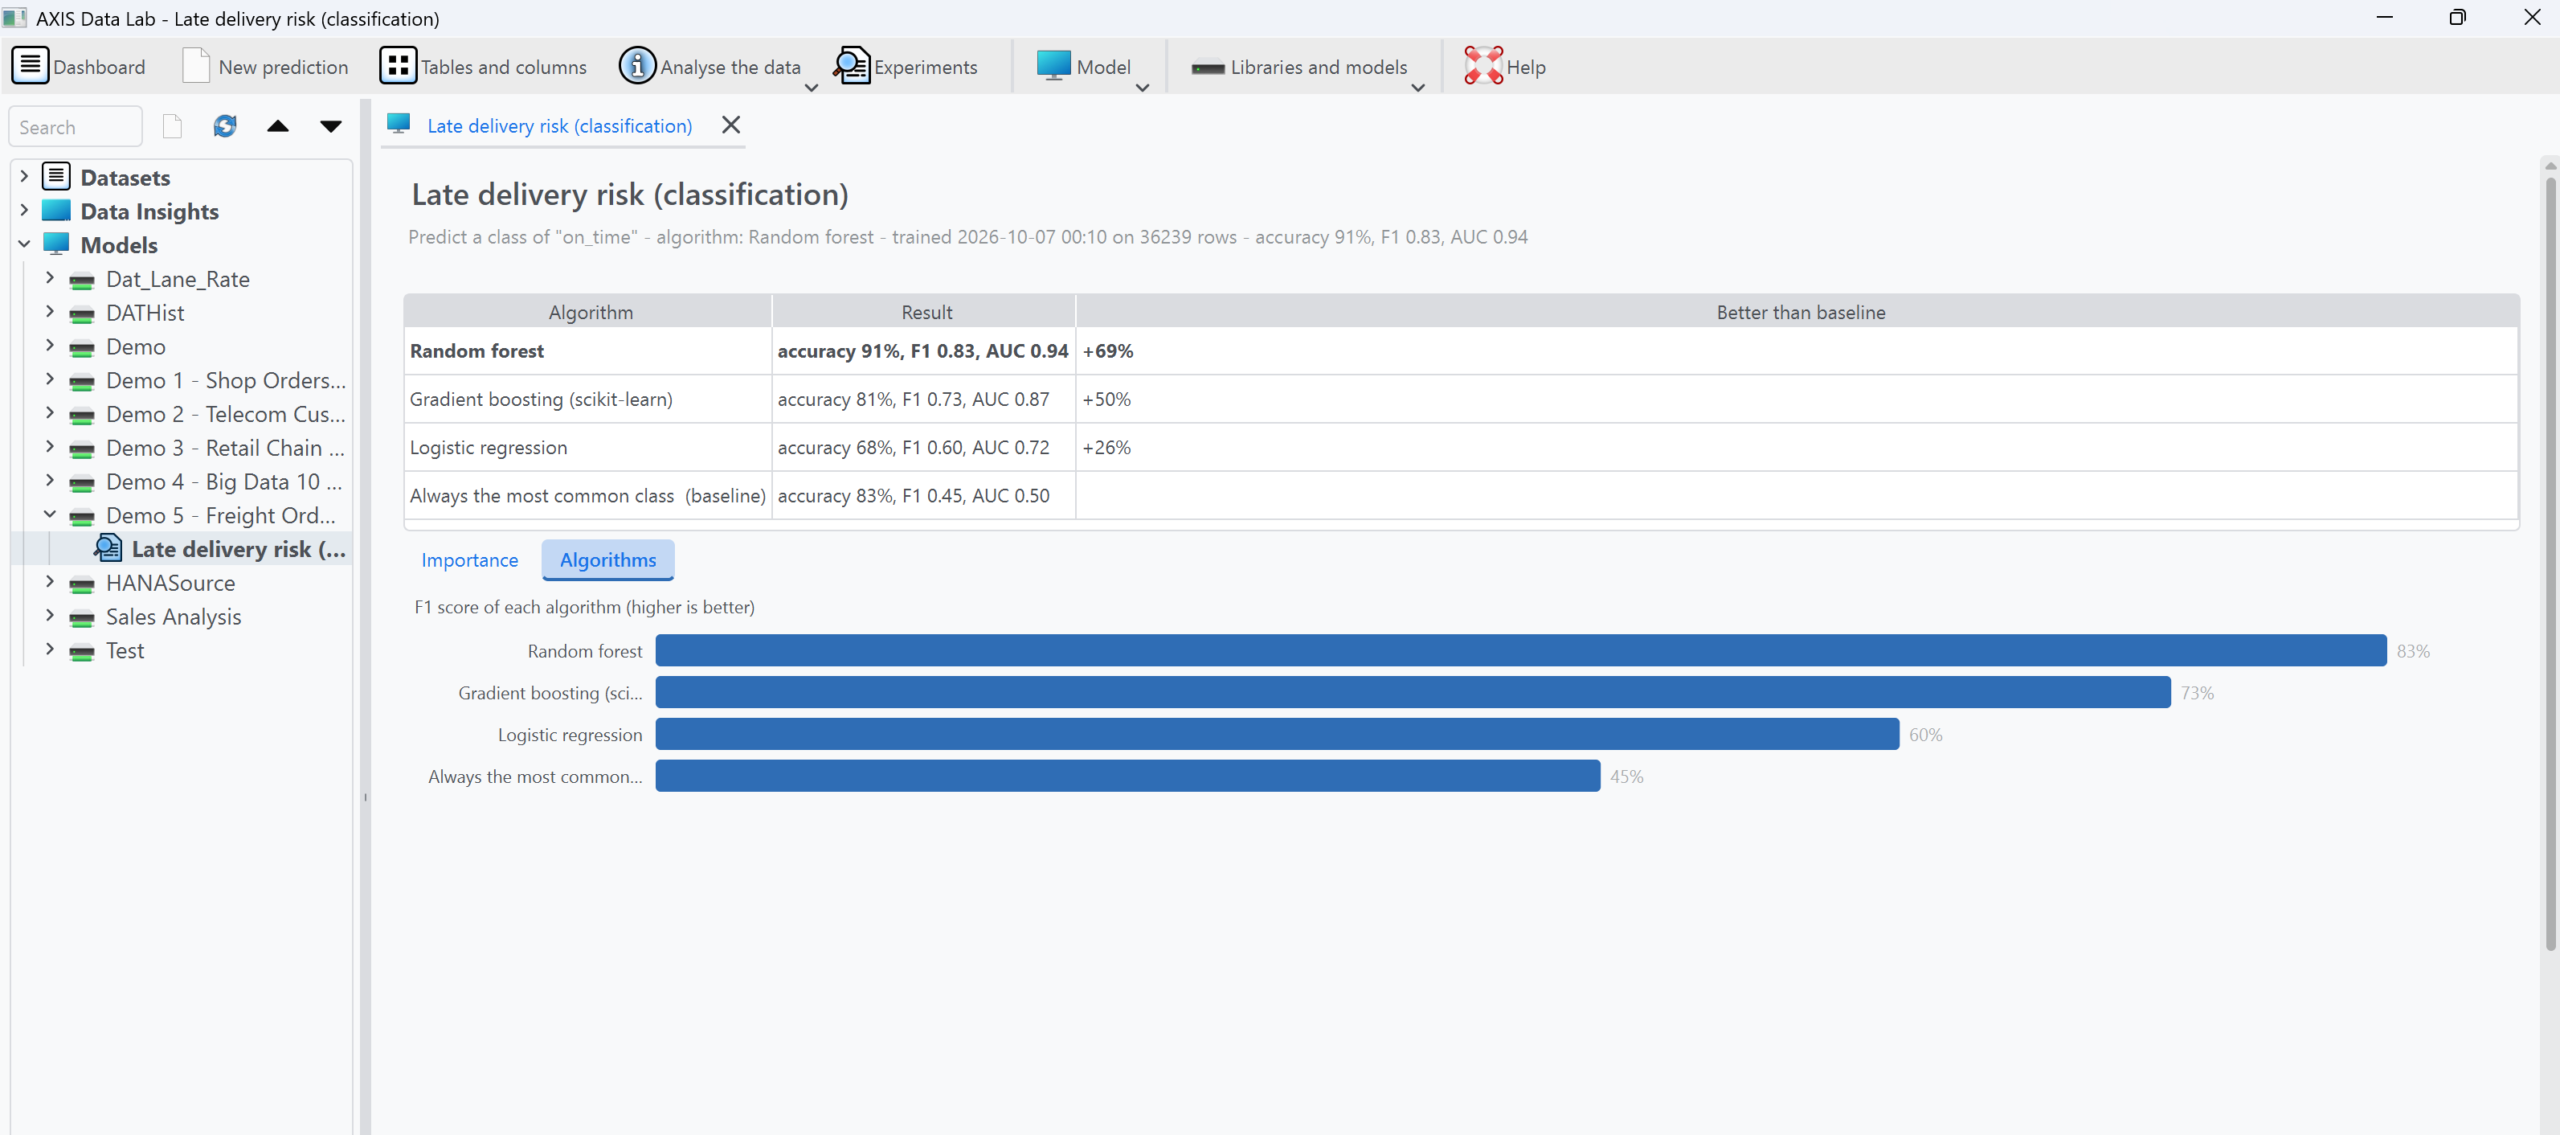Image resolution: width=2560 pixels, height=1135 pixels.
Task: Select HANASource library item
Action: [x=170, y=583]
